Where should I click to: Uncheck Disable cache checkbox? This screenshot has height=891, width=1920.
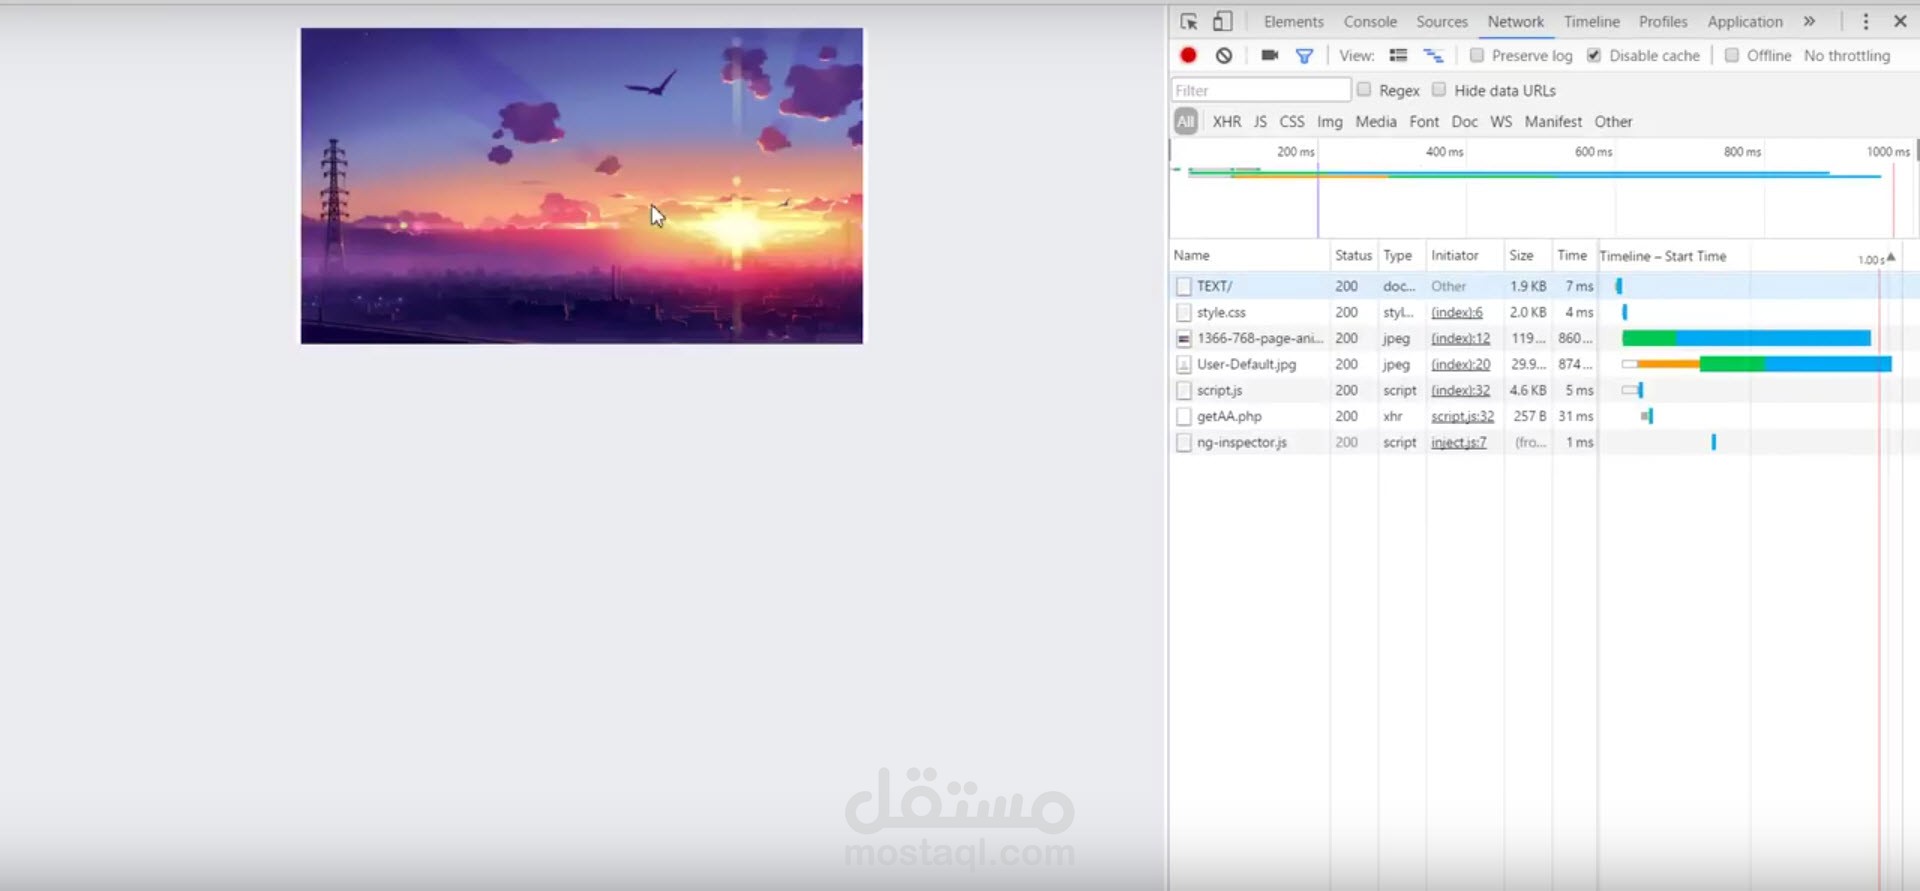(x=1594, y=55)
